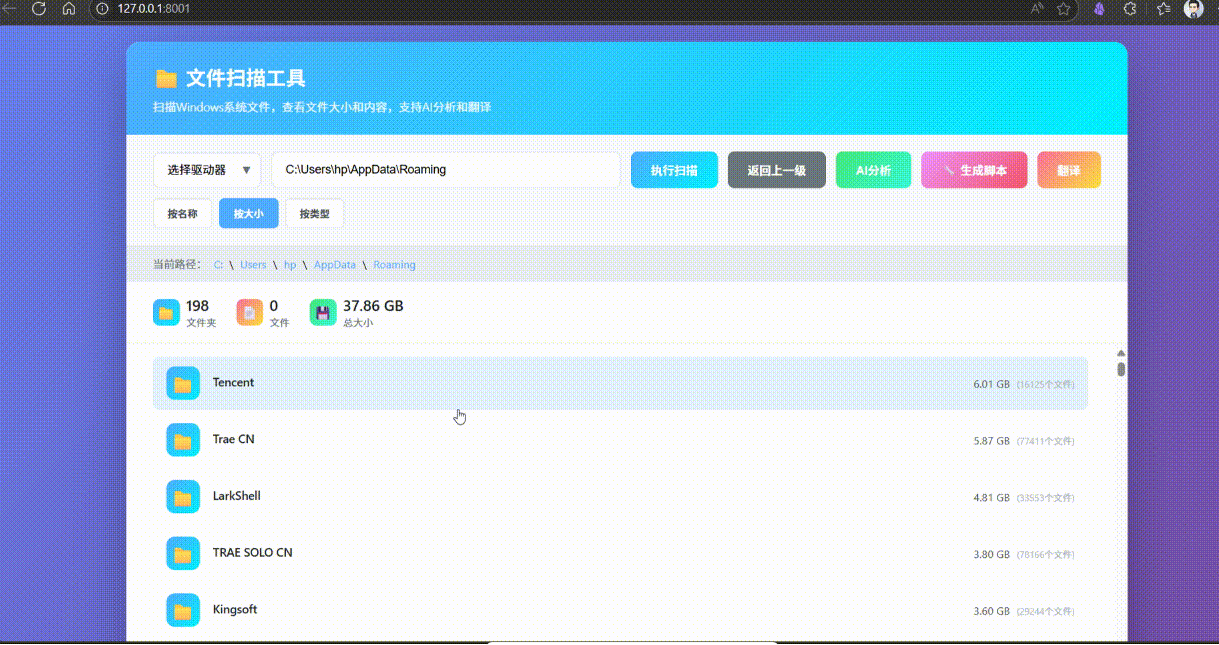Click TRAE SOLO CN folder icon

pos(183,553)
